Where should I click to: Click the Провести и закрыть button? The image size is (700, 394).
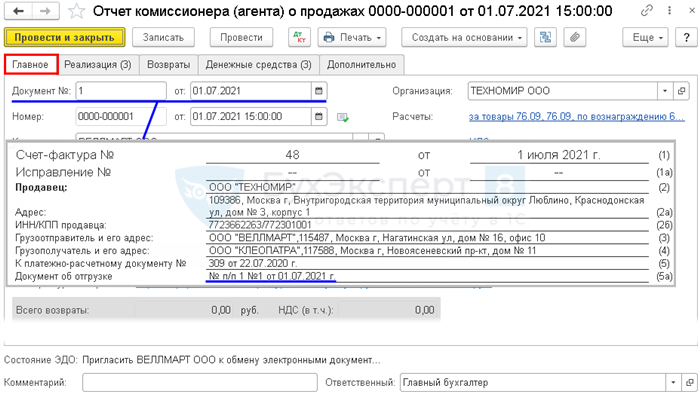point(64,37)
